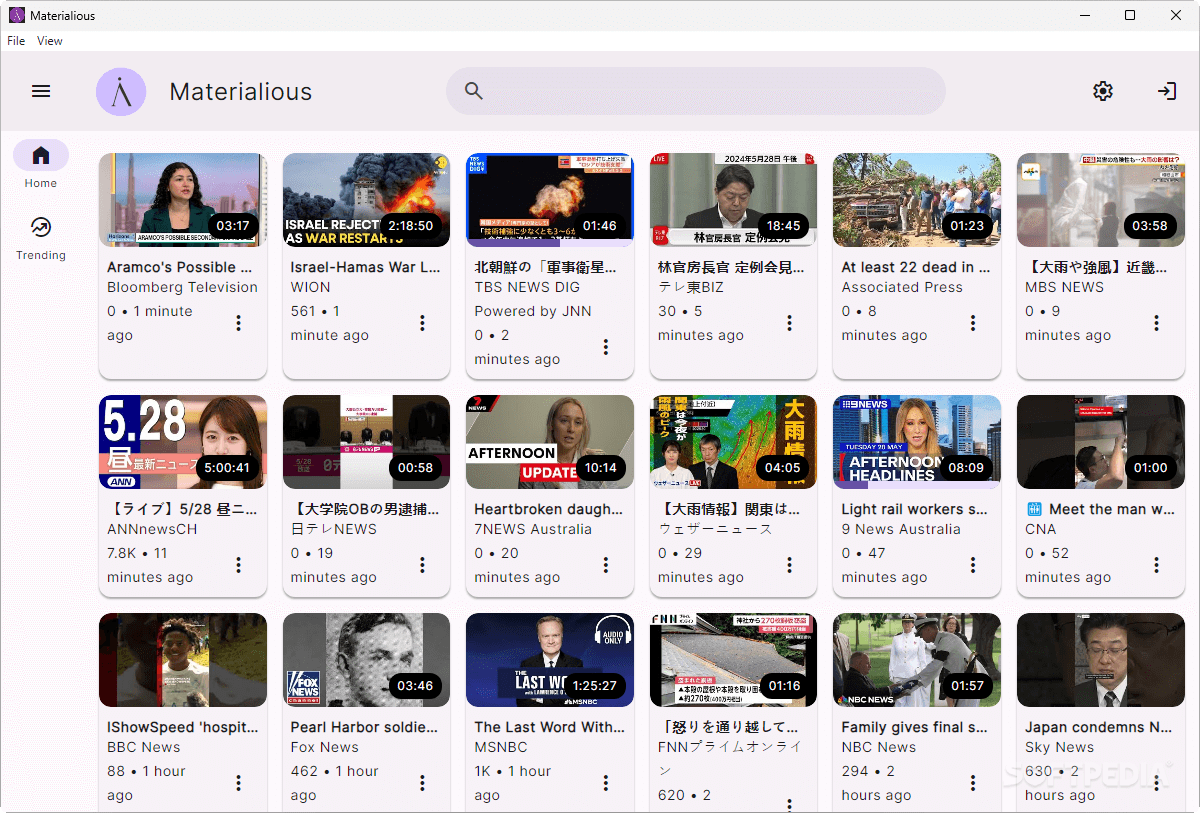
Task: Open Trending from the sidebar
Action: tap(41, 238)
